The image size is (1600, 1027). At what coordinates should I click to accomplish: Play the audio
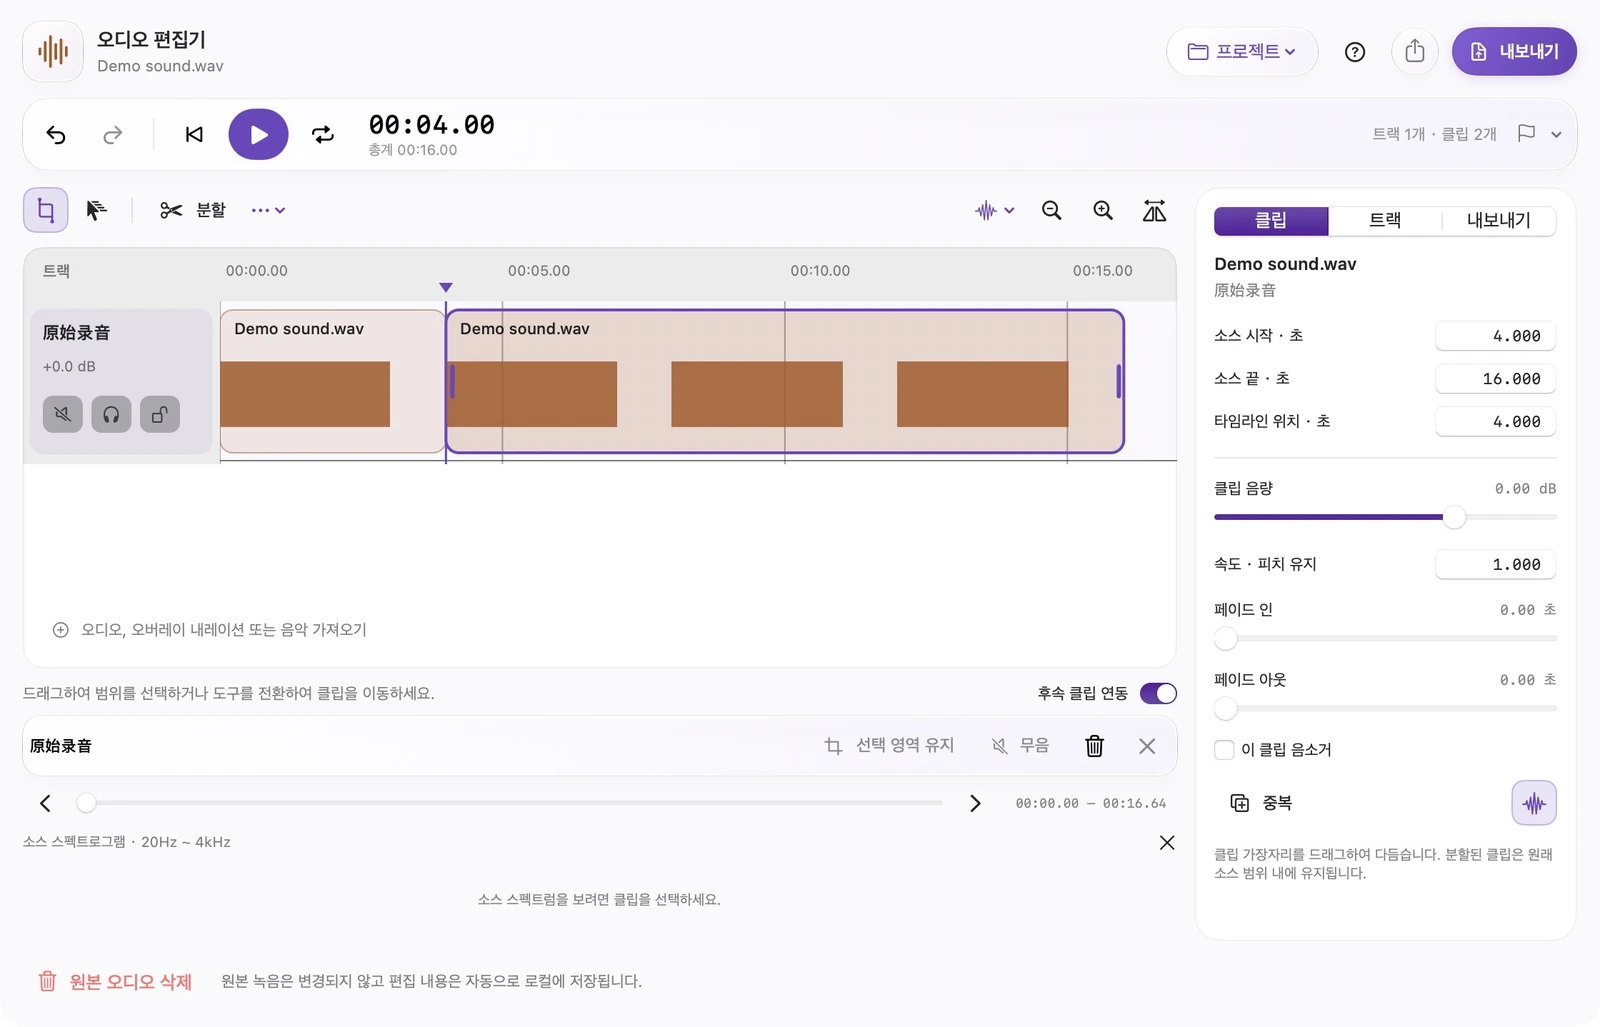[258, 134]
